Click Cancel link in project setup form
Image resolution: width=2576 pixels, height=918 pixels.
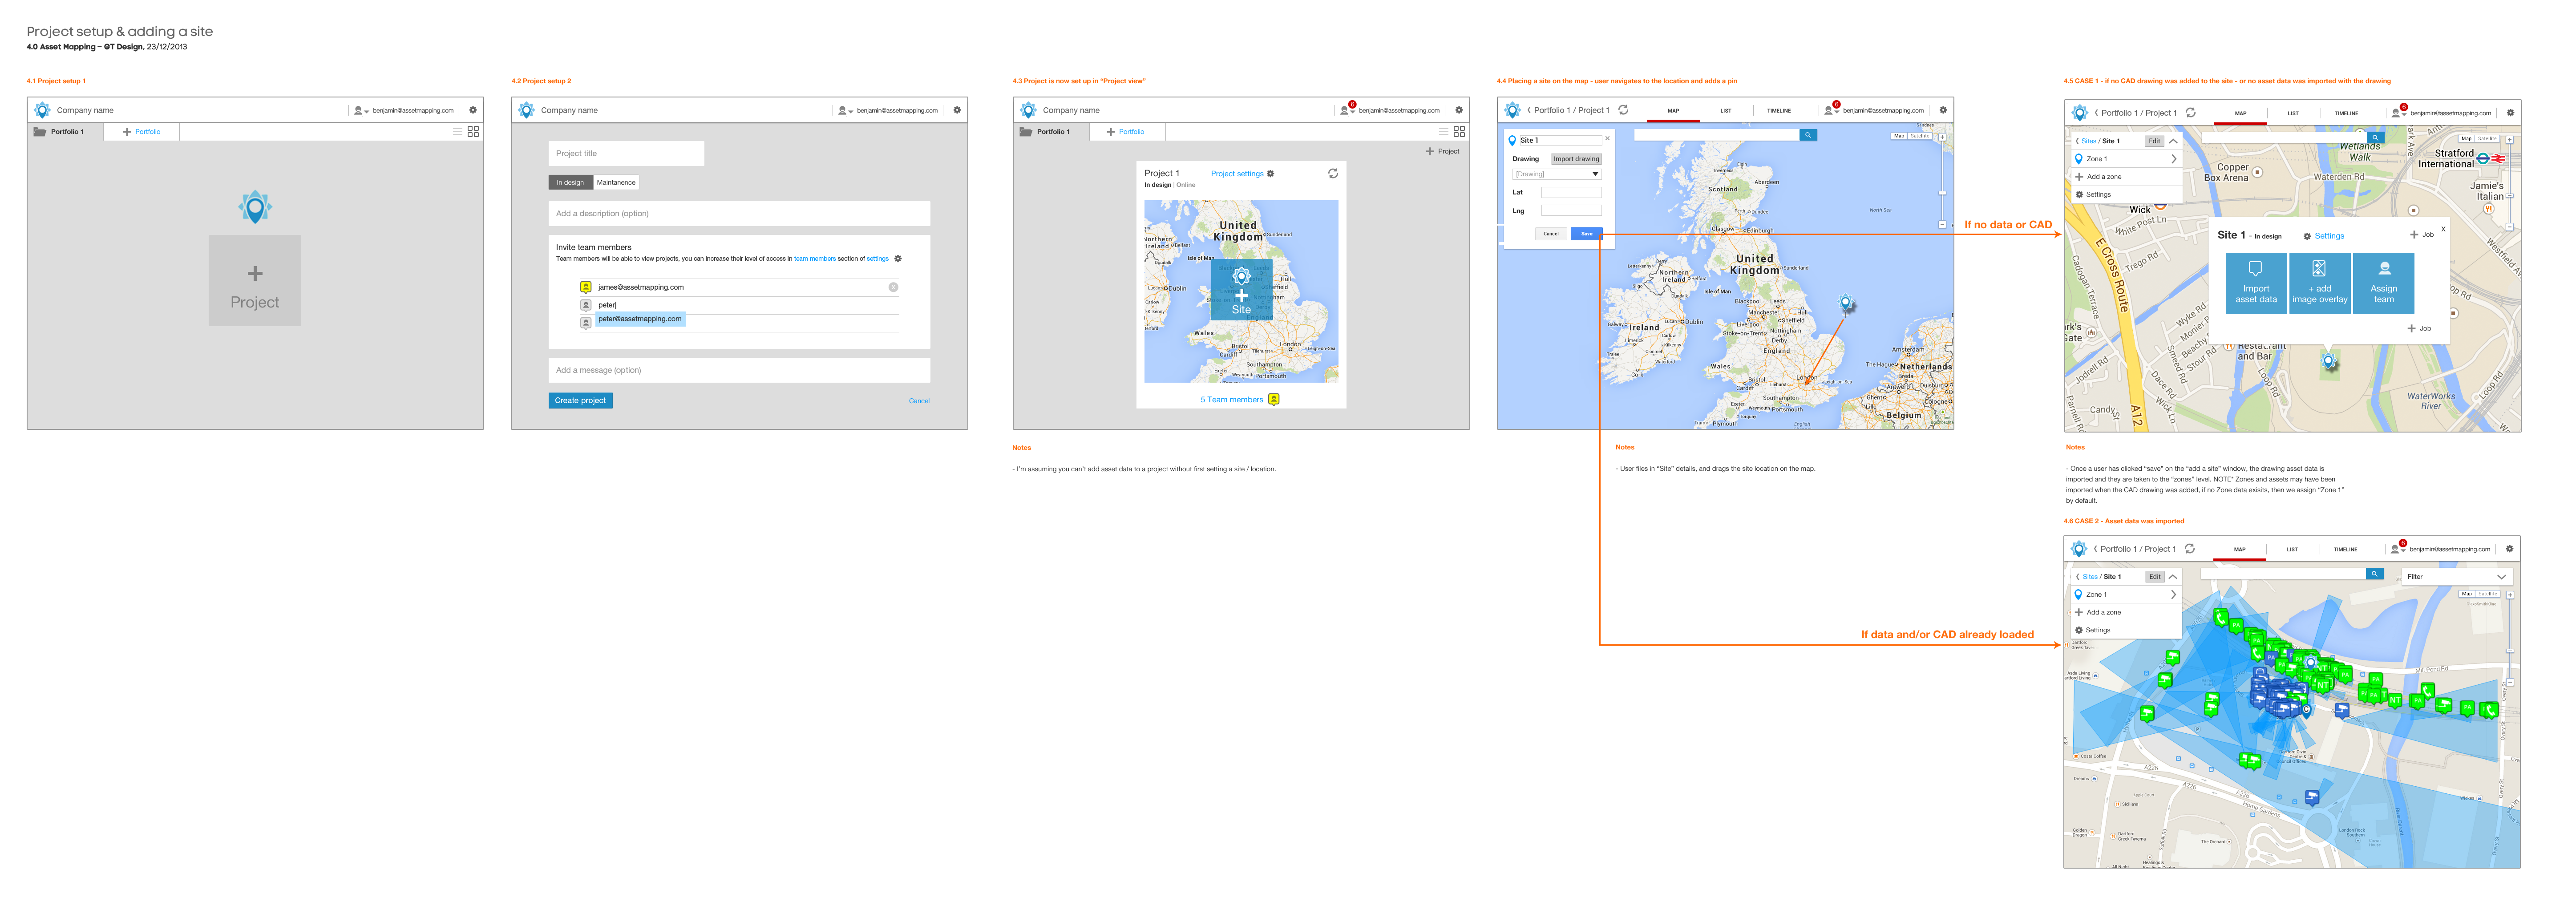tap(919, 401)
